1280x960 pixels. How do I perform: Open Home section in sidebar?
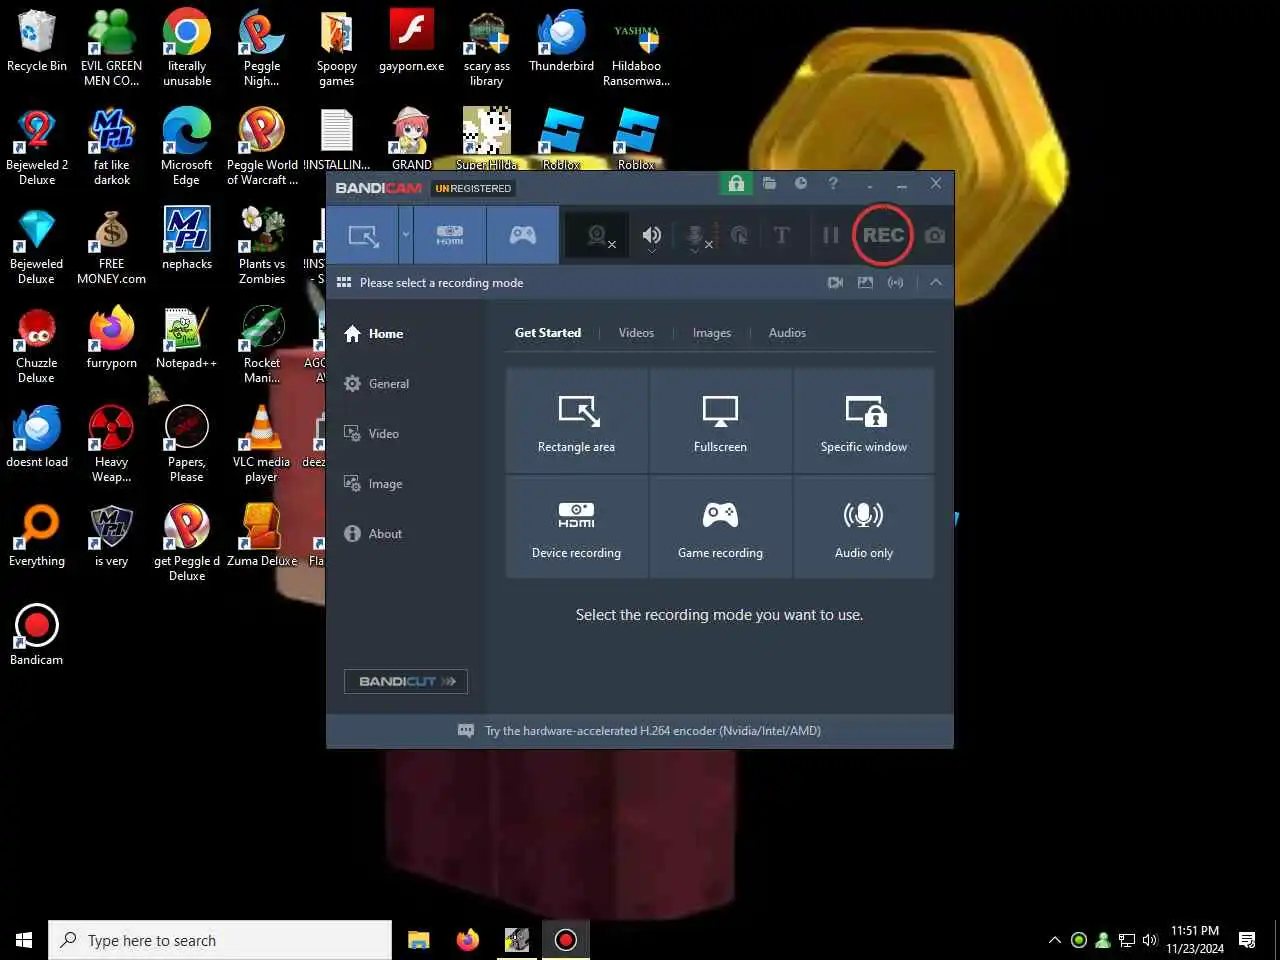[x=373, y=334]
